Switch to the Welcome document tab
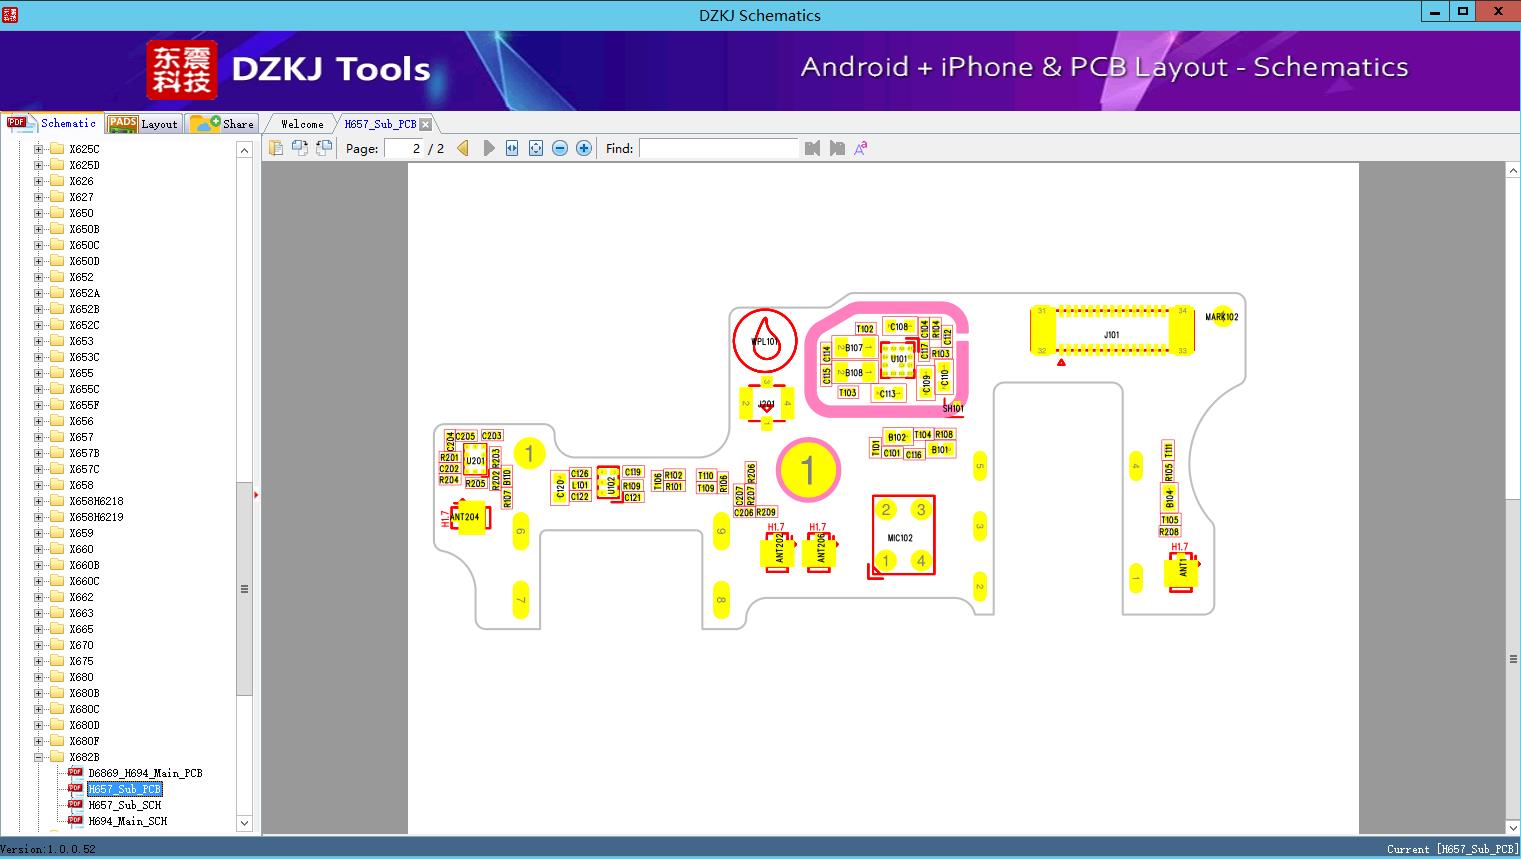 [302, 124]
